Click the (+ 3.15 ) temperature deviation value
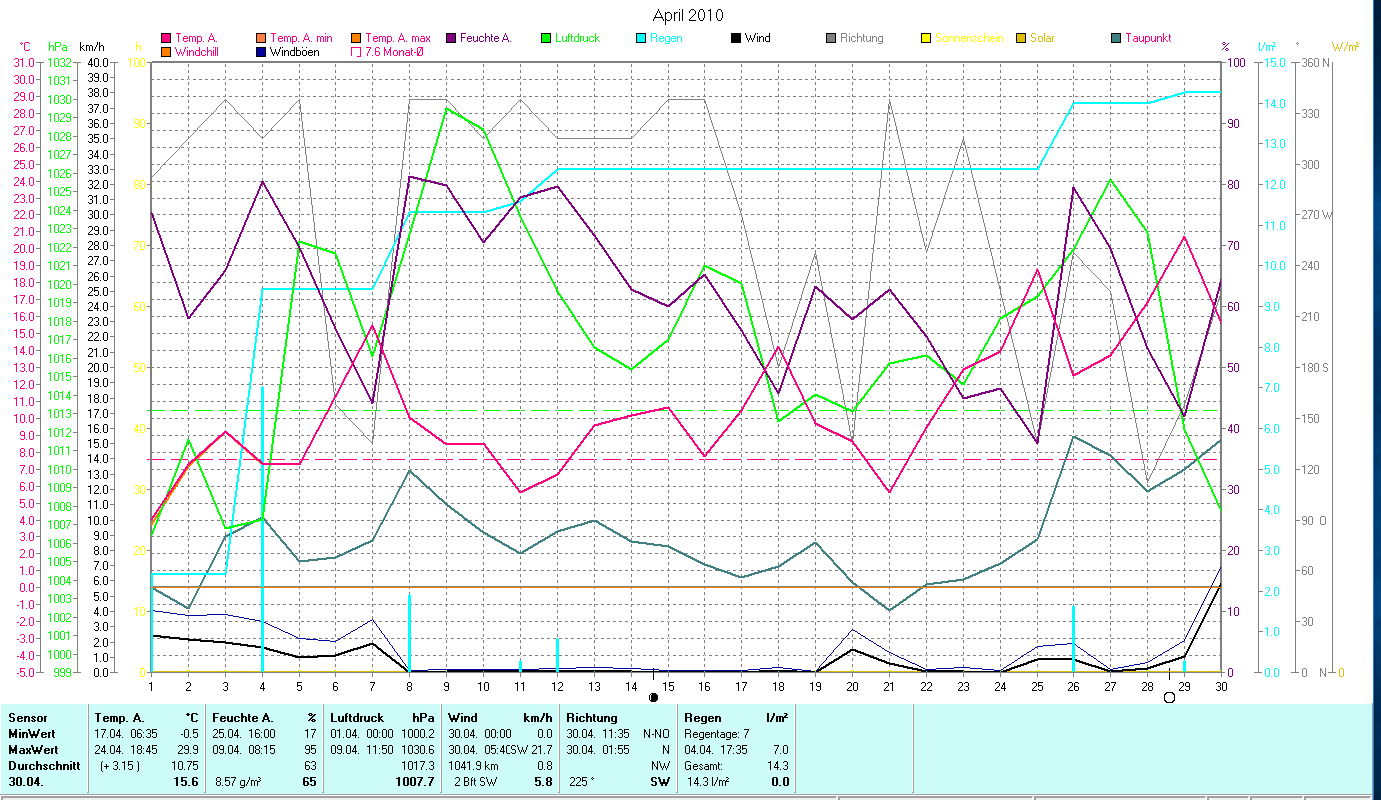The height and width of the screenshot is (800, 1381). click(121, 766)
